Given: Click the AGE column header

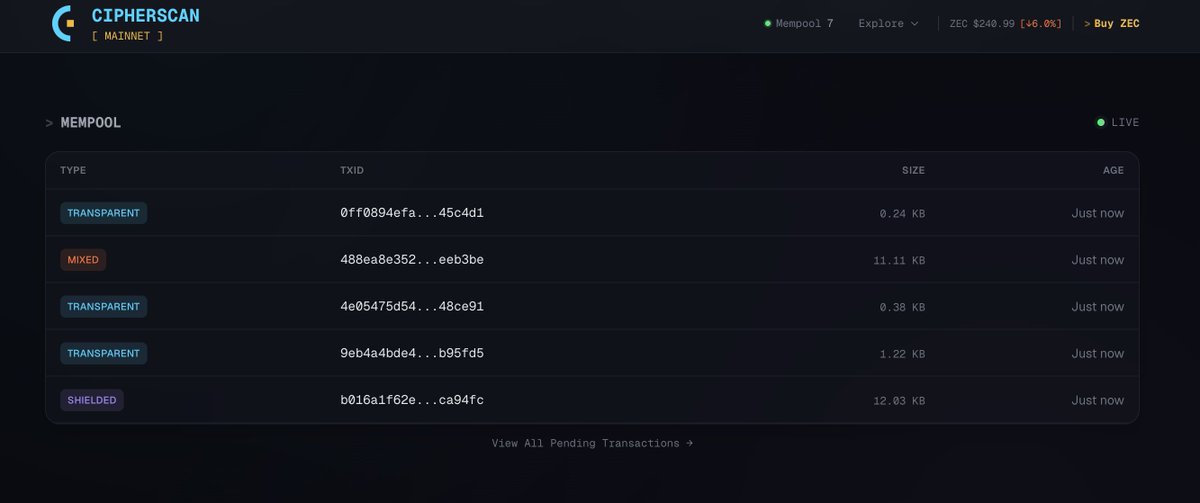Looking at the screenshot, I should [1113, 170].
